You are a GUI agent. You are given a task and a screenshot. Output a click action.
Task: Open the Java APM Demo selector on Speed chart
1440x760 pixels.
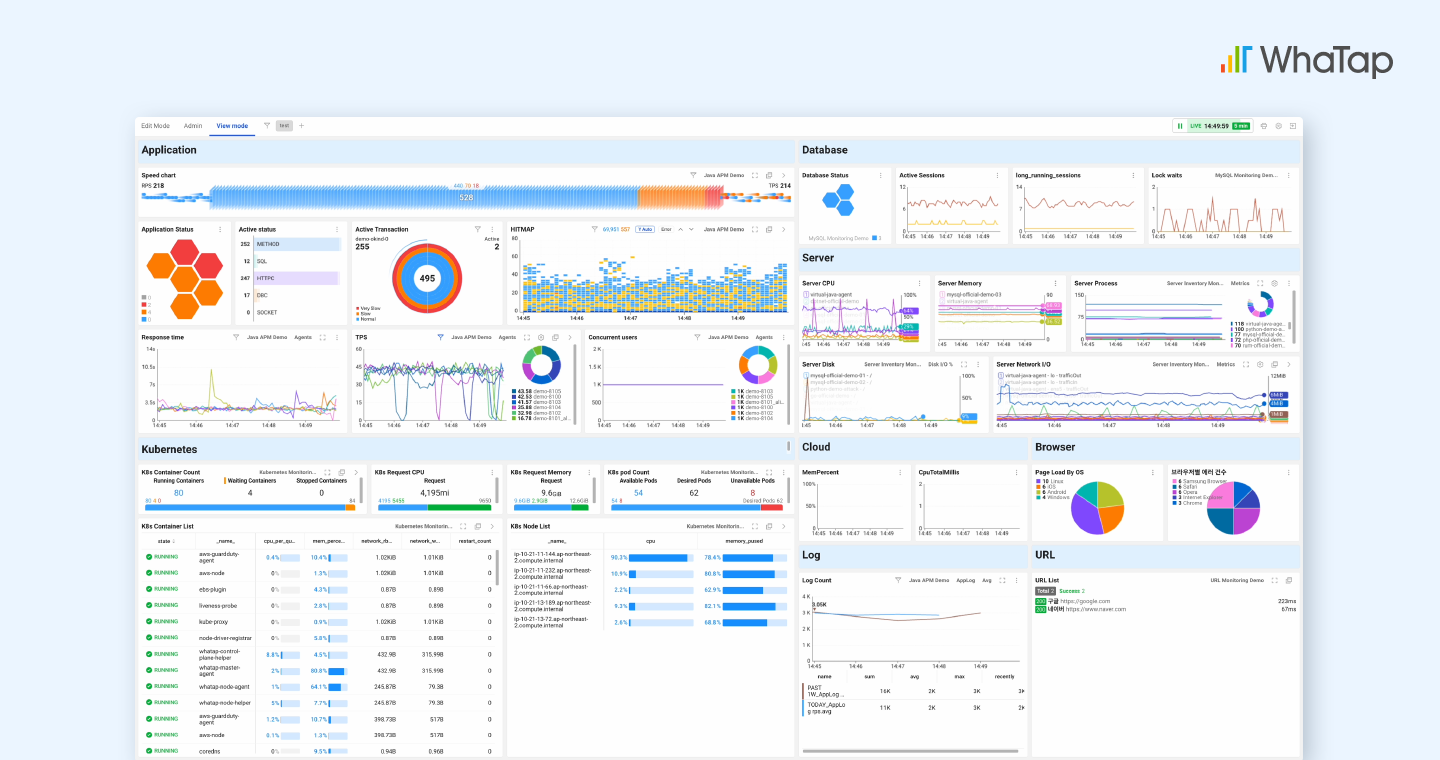pos(723,175)
